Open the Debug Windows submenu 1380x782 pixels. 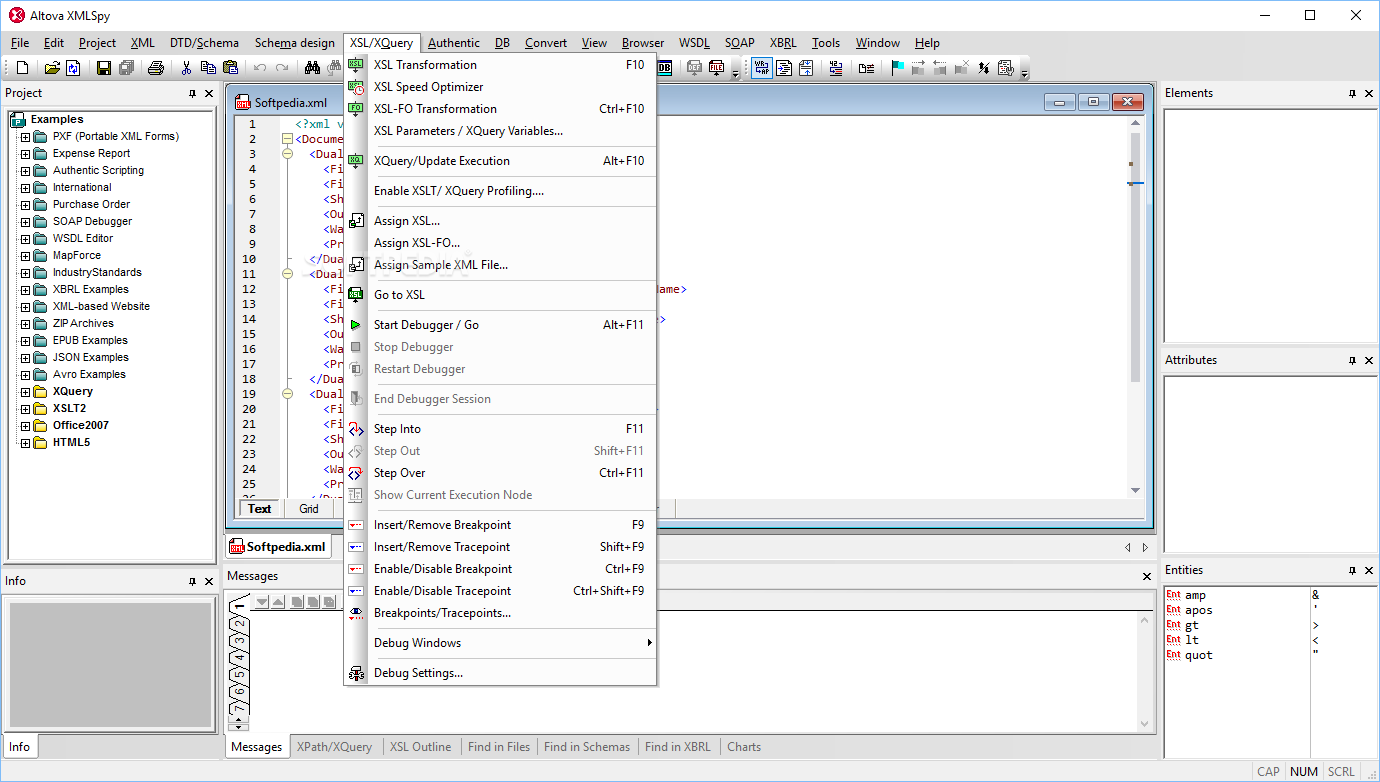(x=500, y=643)
